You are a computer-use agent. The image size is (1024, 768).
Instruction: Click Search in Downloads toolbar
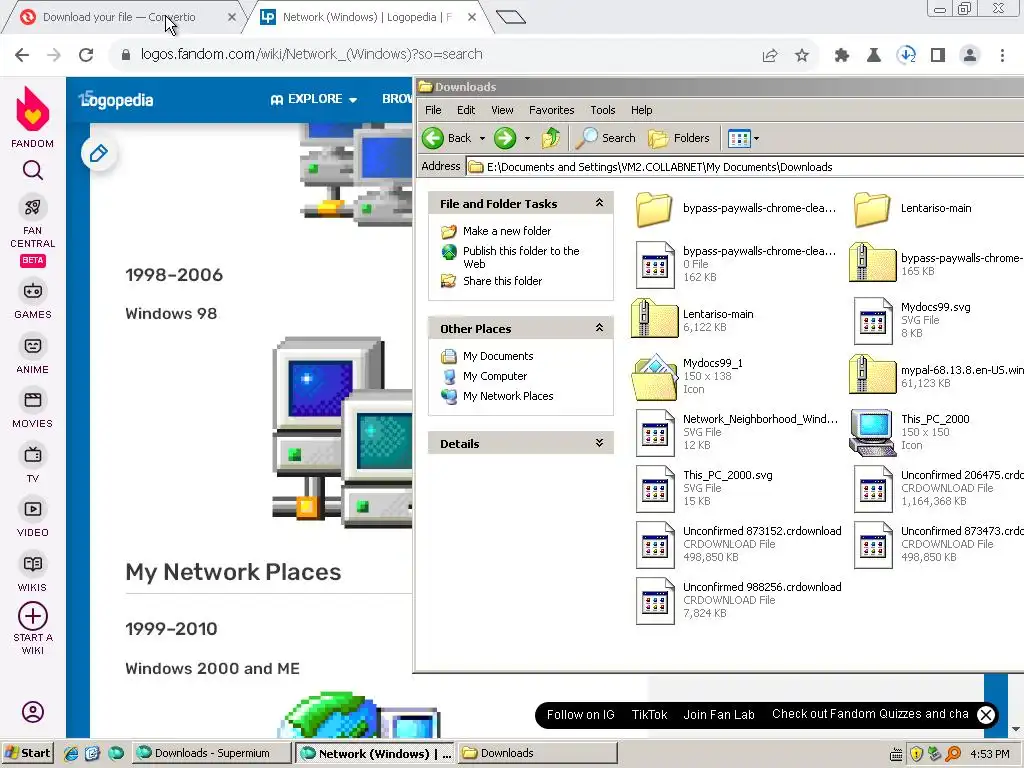606,138
